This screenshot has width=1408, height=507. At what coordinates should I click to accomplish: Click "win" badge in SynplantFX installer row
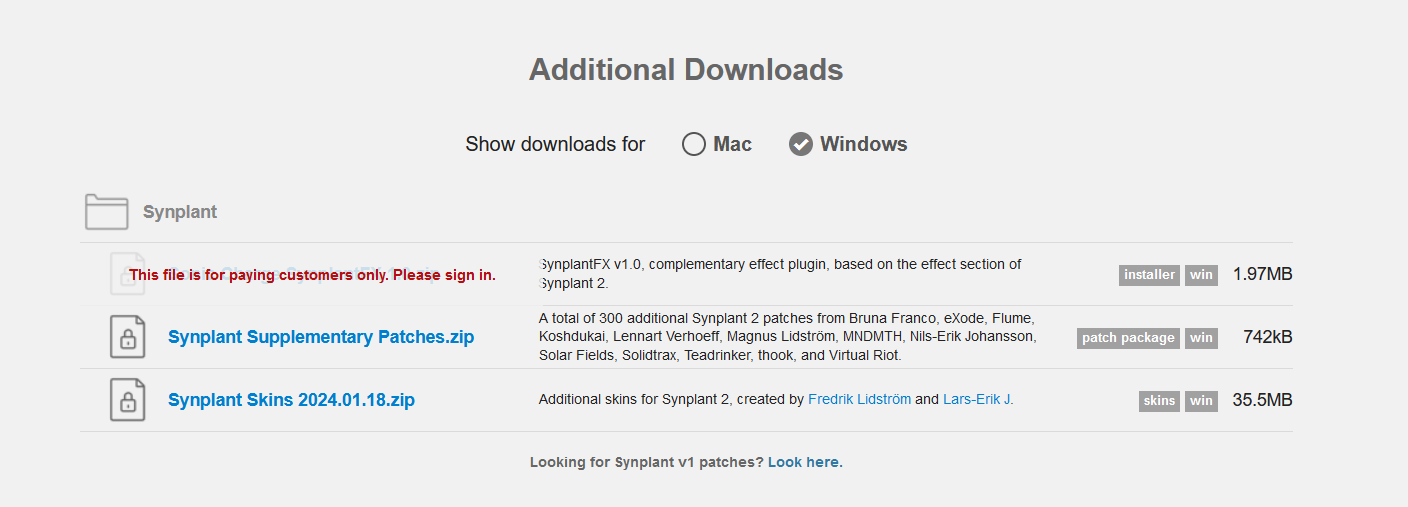click(1201, 275)
